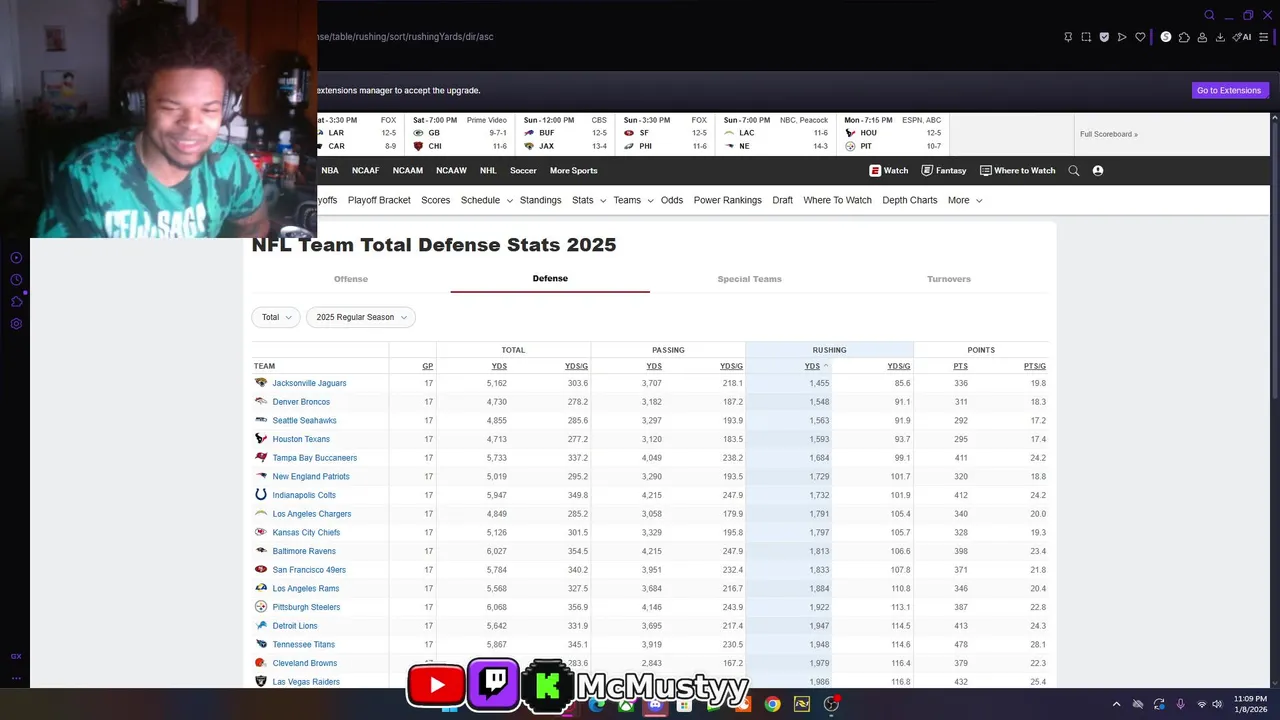
Task: Click the Depth Charts nav link
Action: (910, 200)
